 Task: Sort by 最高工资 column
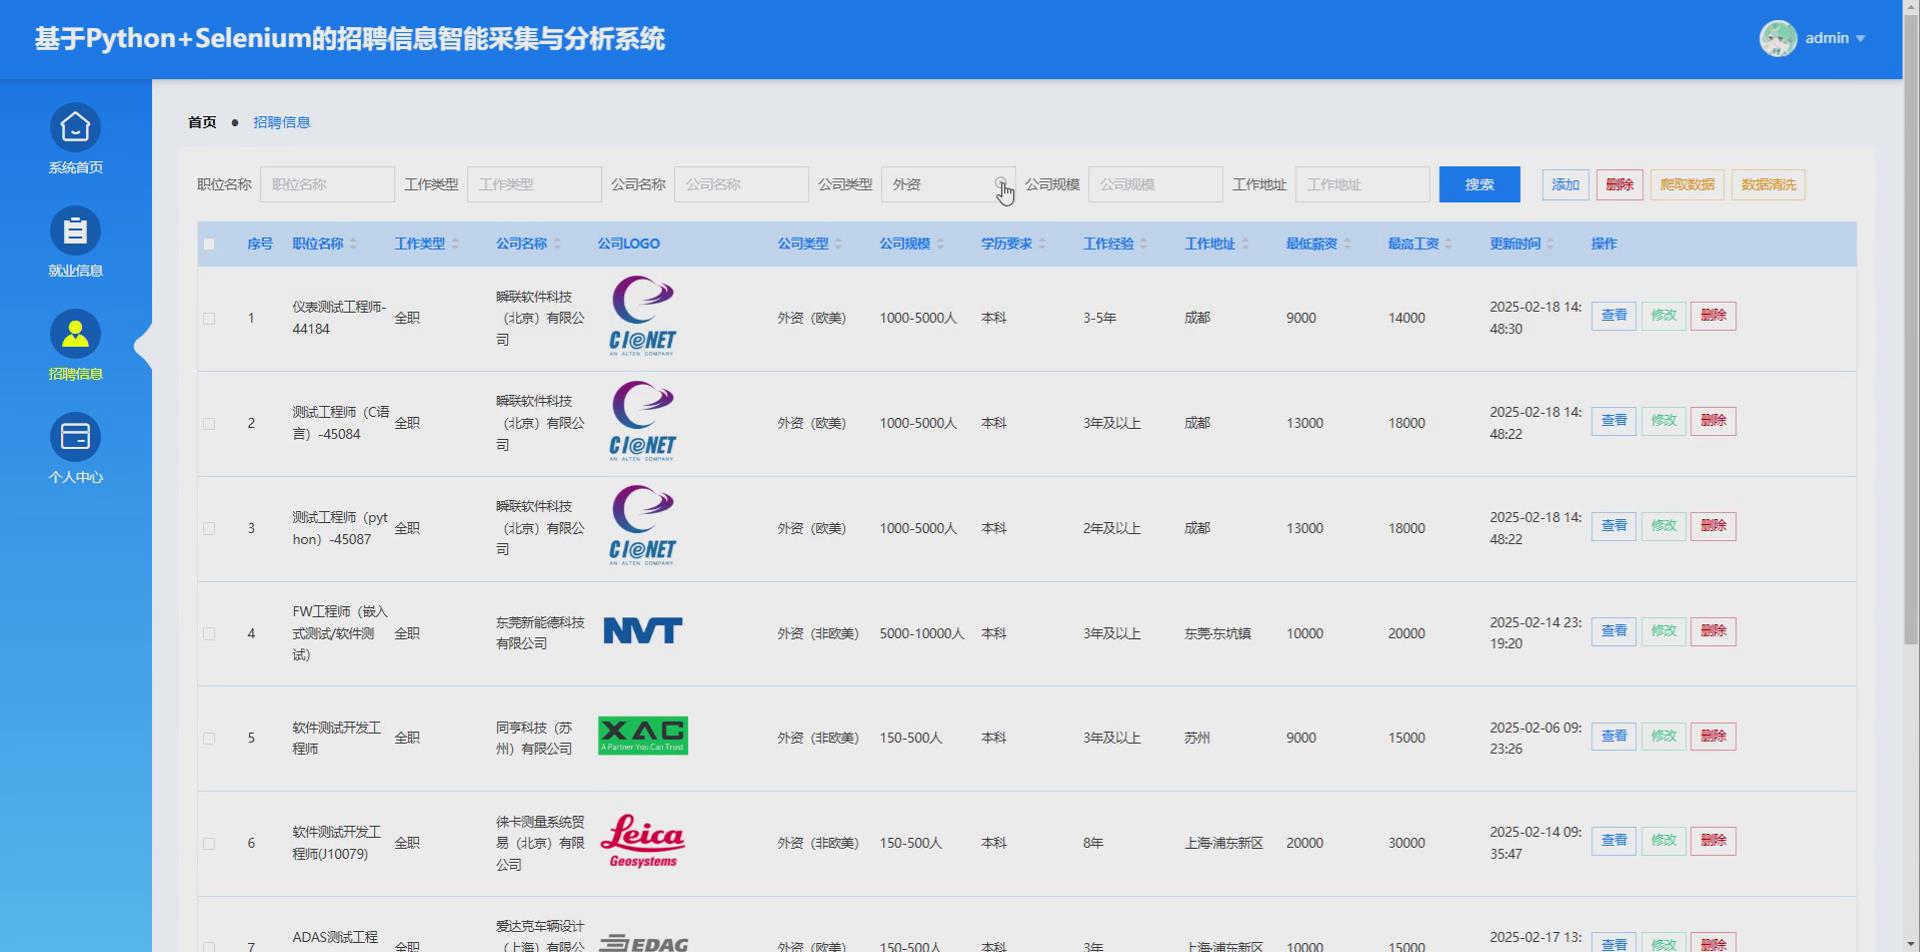point(1448,244)
